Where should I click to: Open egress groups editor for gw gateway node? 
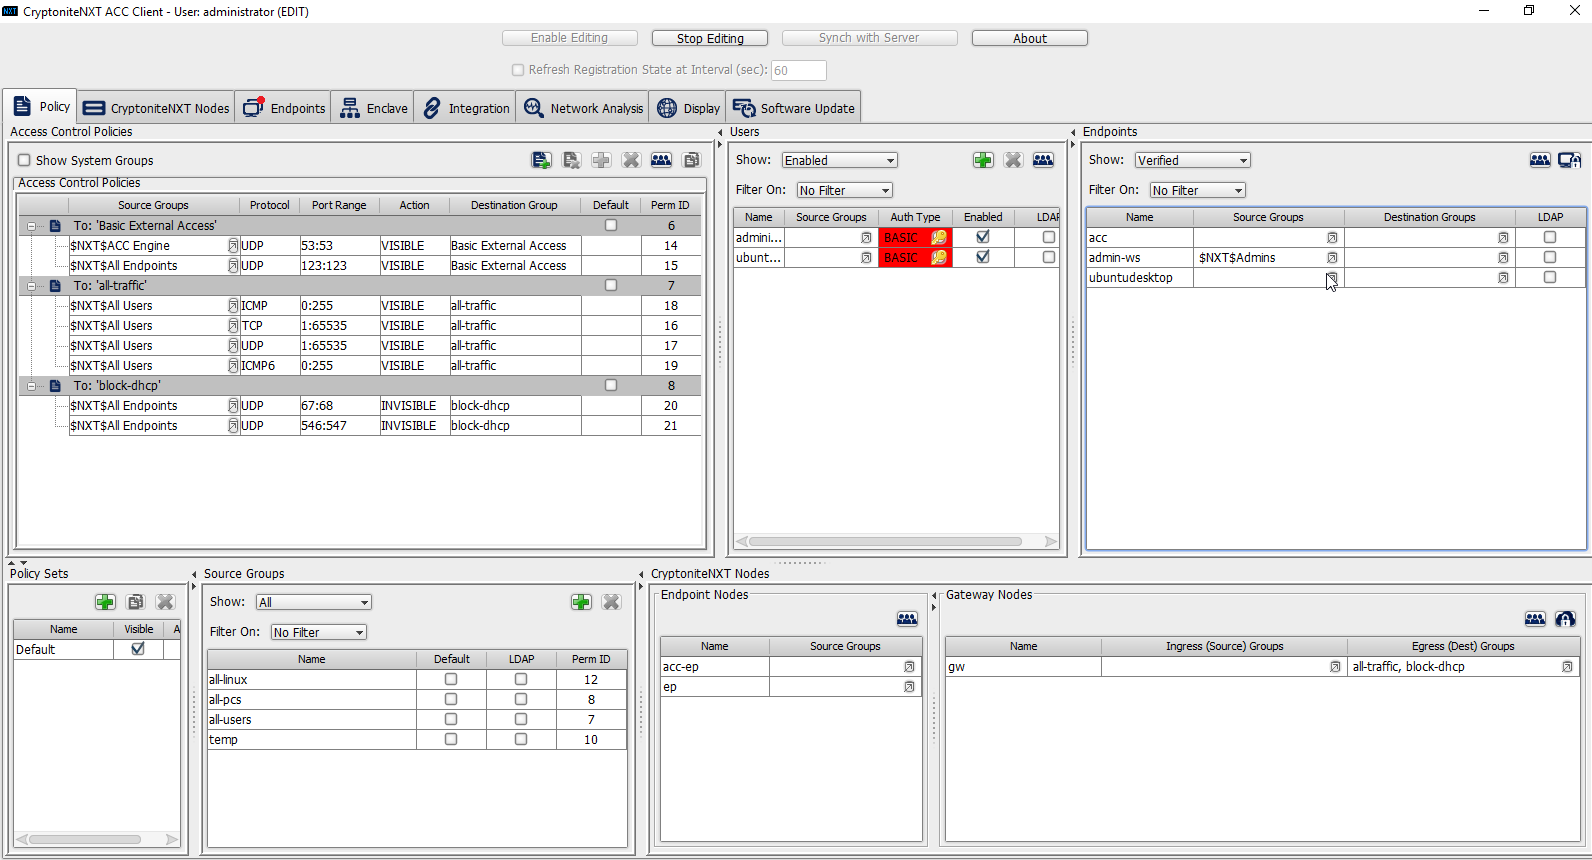coord(1567,667)
